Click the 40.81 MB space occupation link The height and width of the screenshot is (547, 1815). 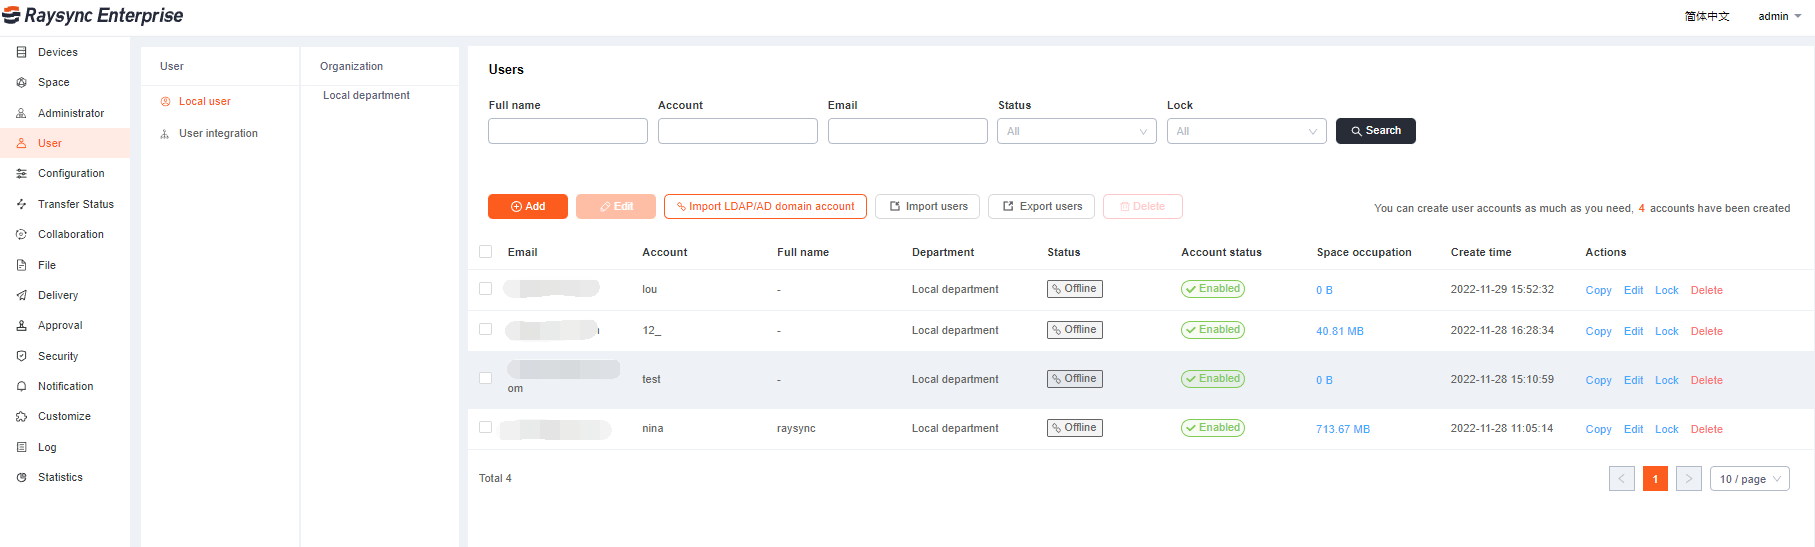pos(1340,331)
